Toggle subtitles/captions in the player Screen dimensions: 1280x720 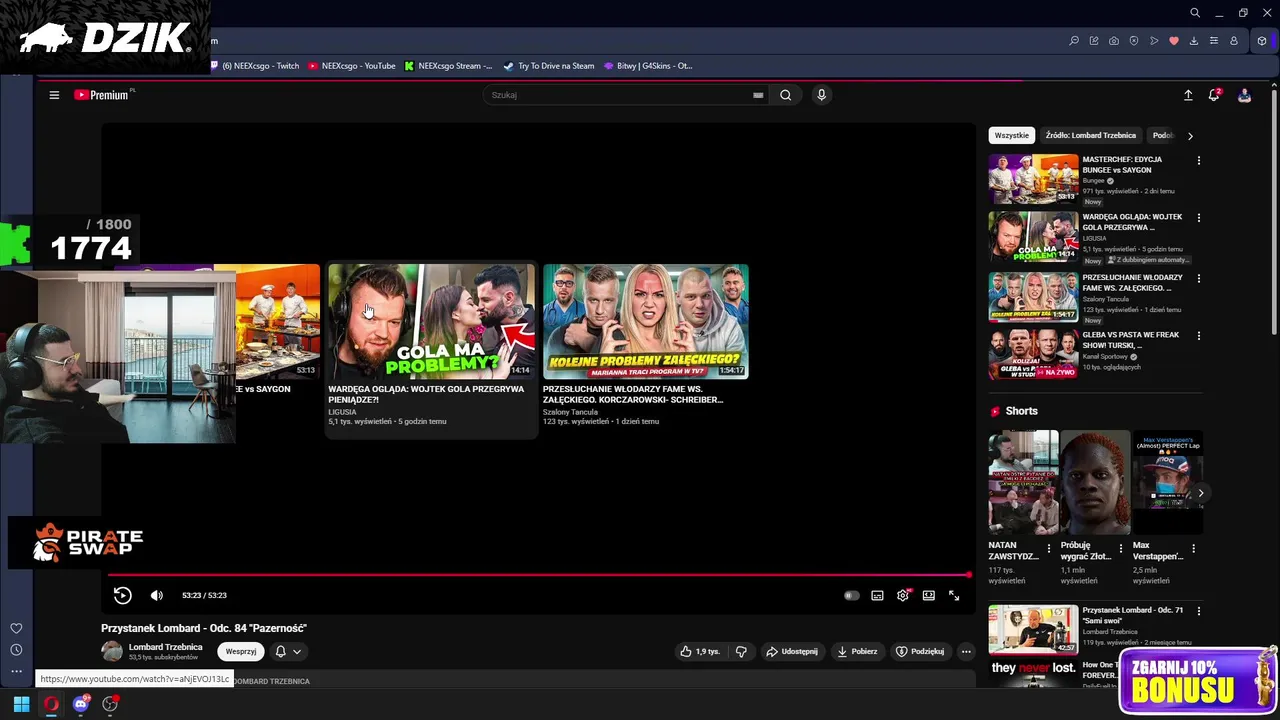pos(877,595)
